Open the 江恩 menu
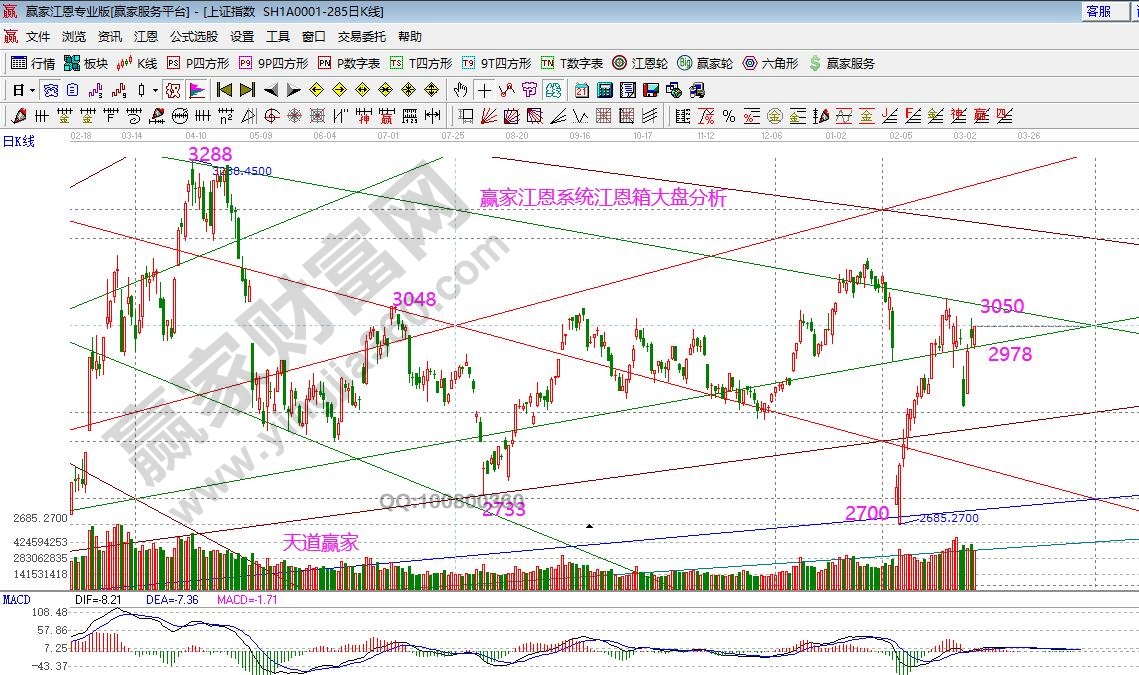1139x675 pixels. pos(146,37)
